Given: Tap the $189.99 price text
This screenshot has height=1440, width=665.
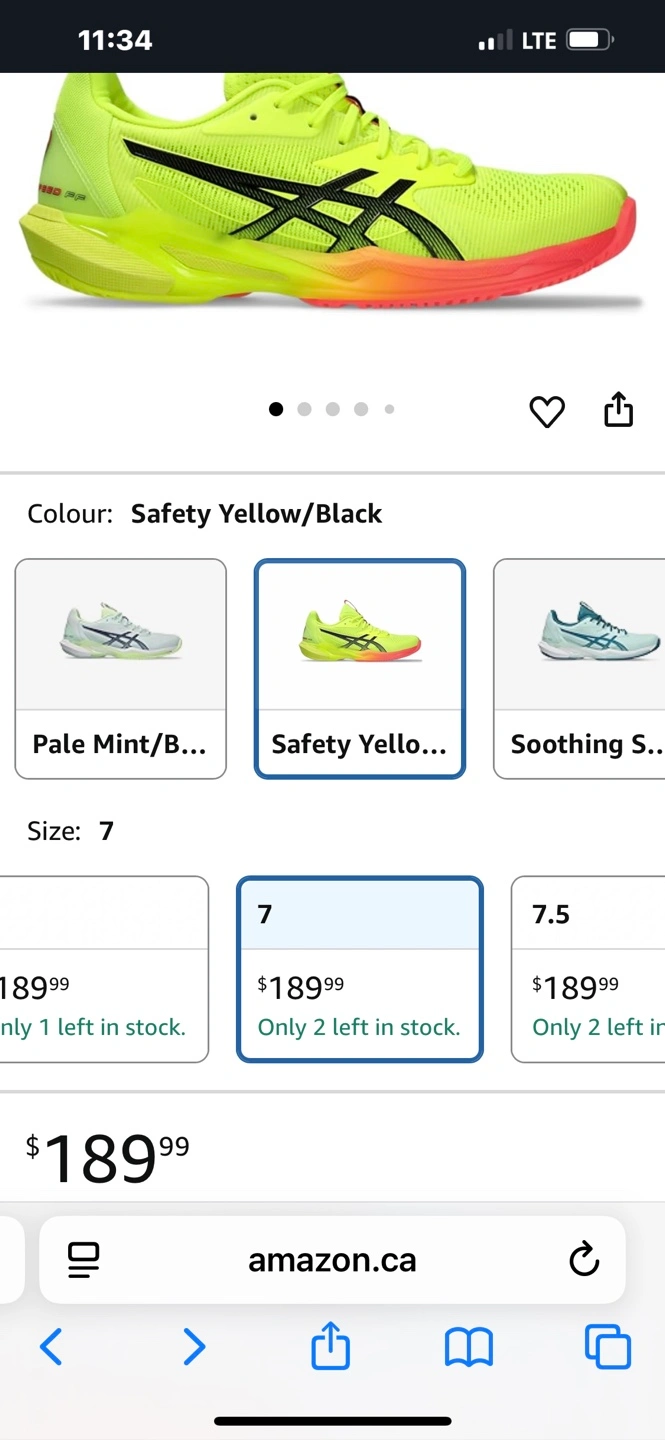Looking at the screenshot, I should pos(108,1158).
